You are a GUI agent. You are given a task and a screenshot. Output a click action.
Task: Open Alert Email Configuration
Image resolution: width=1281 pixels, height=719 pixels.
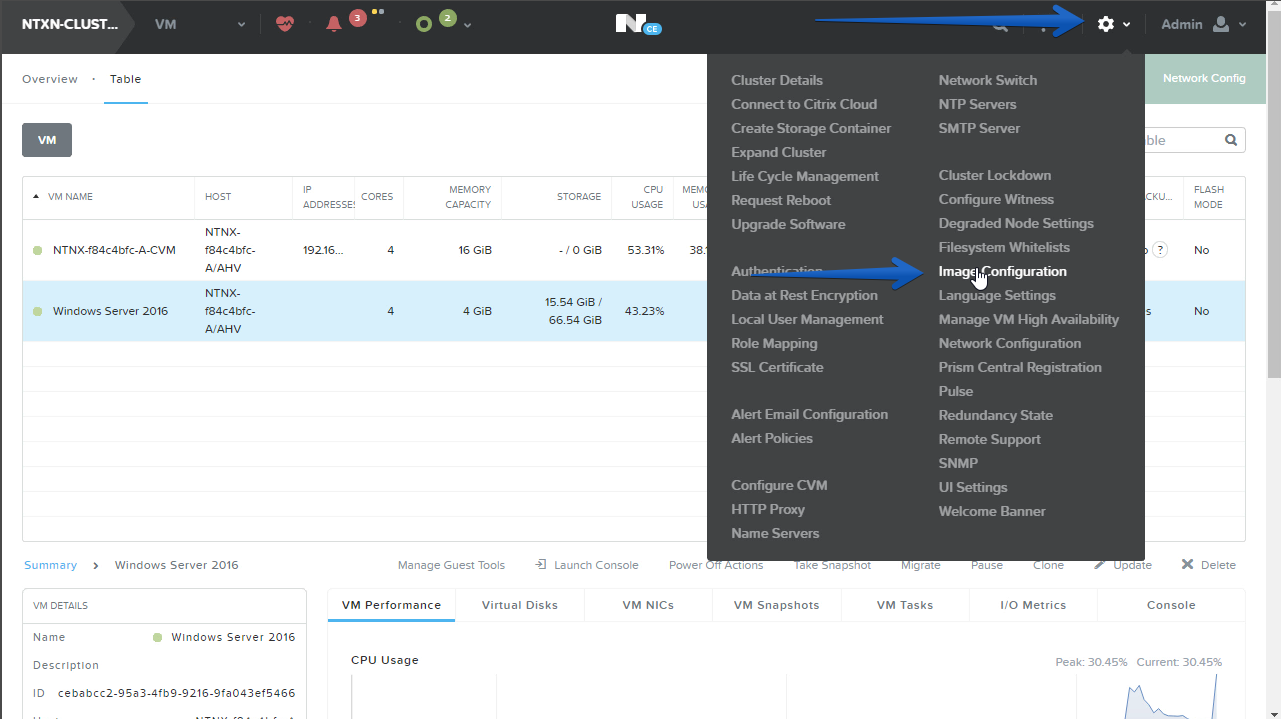tap(809, 414)
